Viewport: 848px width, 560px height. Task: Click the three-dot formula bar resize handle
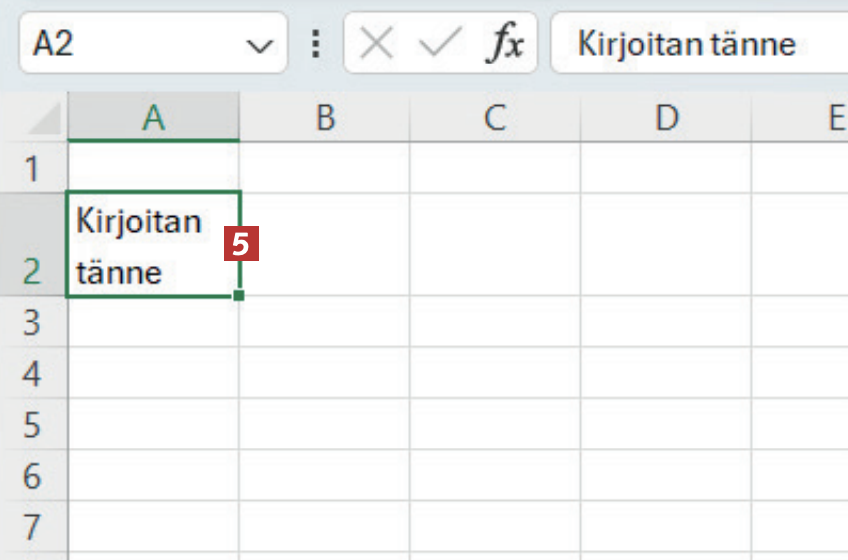tap(317, 45)
